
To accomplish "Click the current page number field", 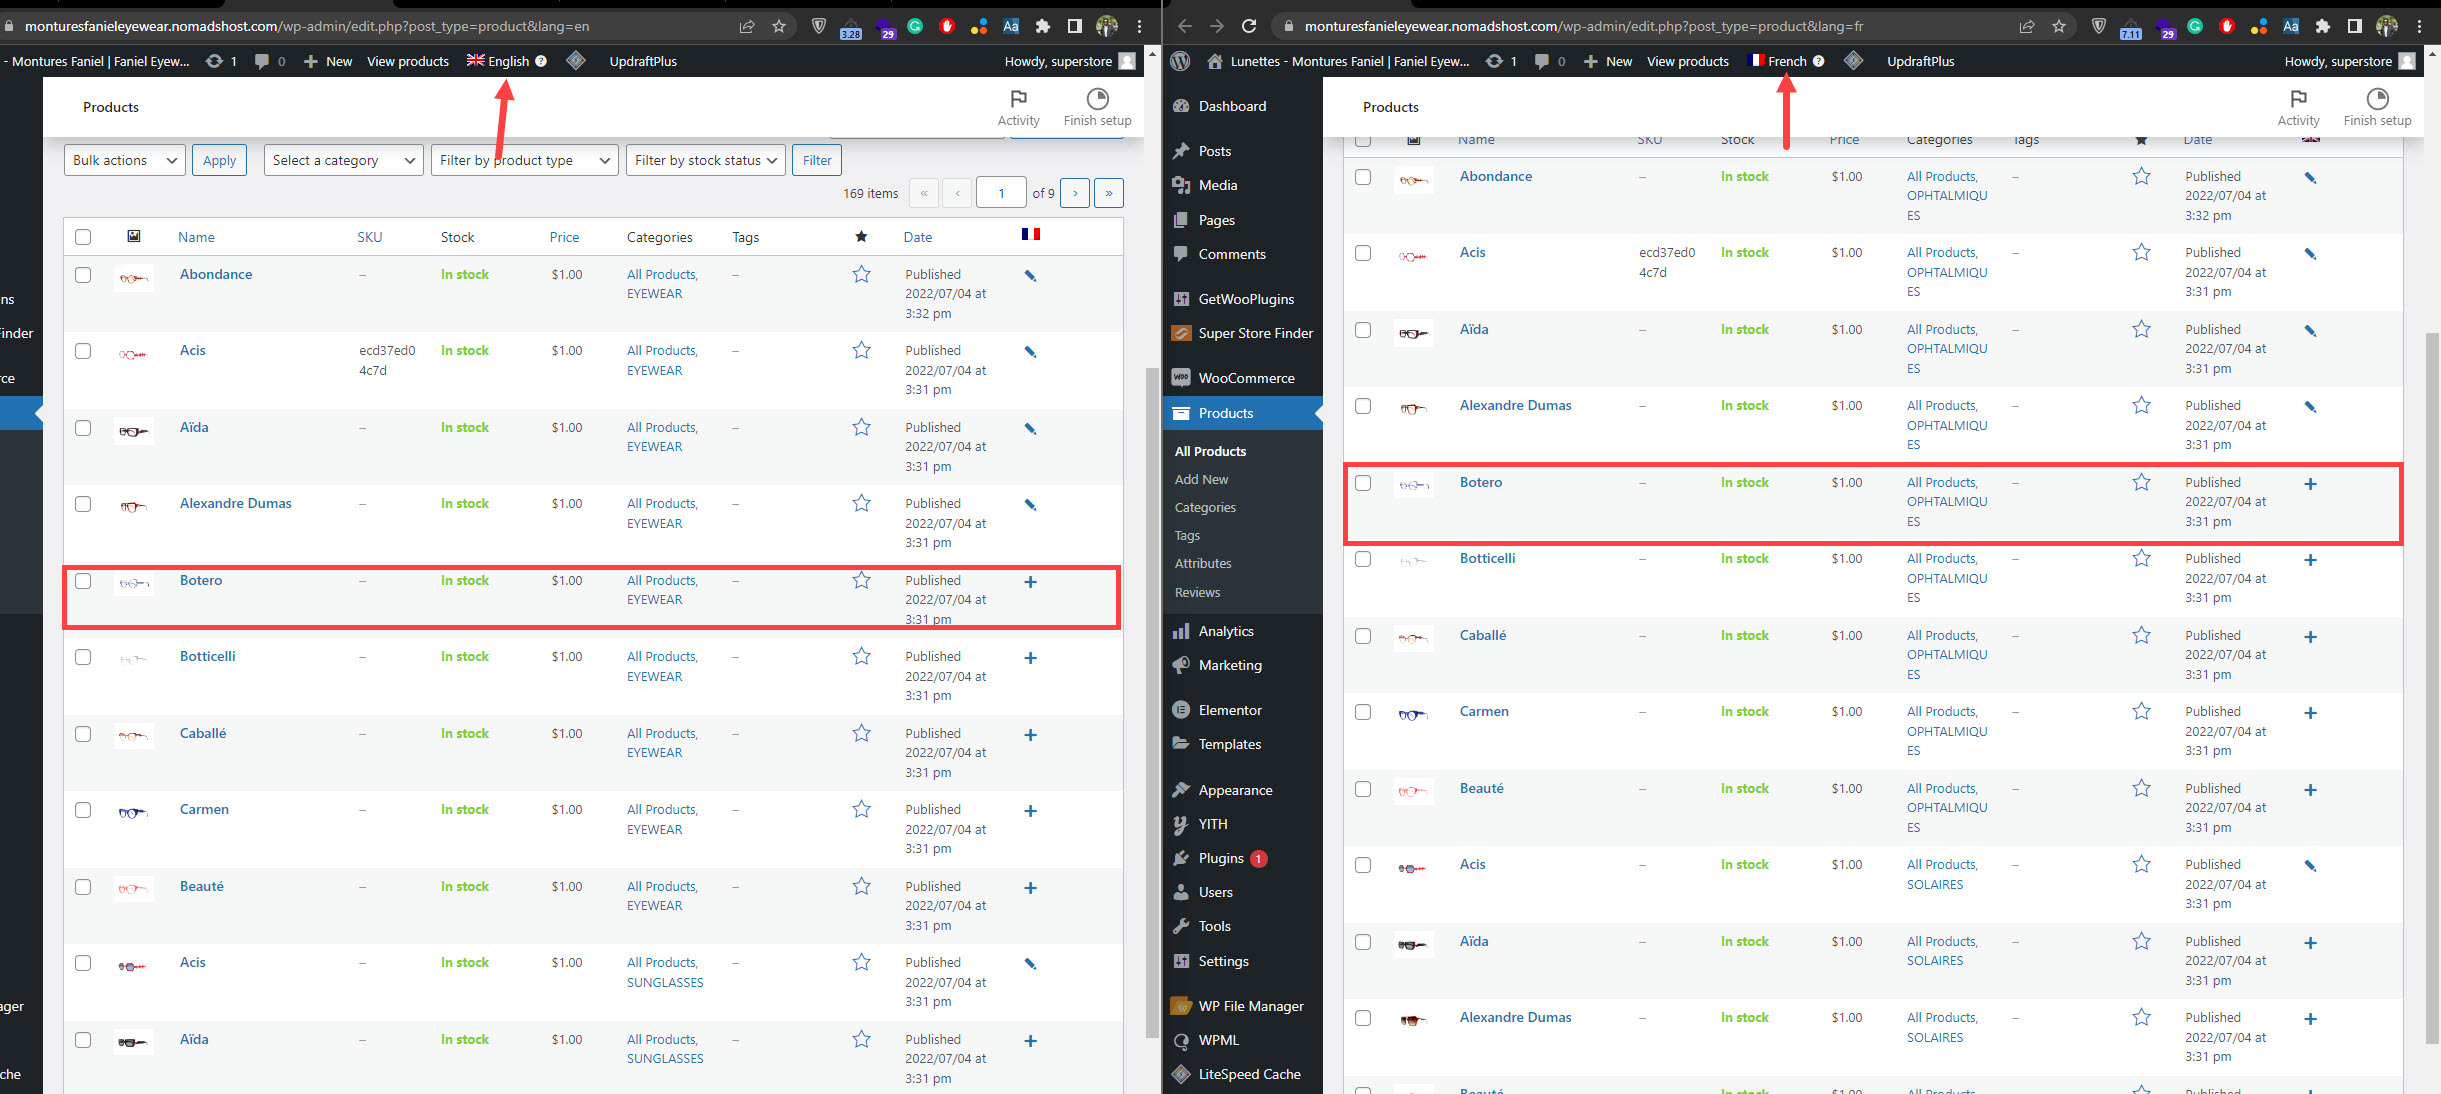I will click(1000, 193).
